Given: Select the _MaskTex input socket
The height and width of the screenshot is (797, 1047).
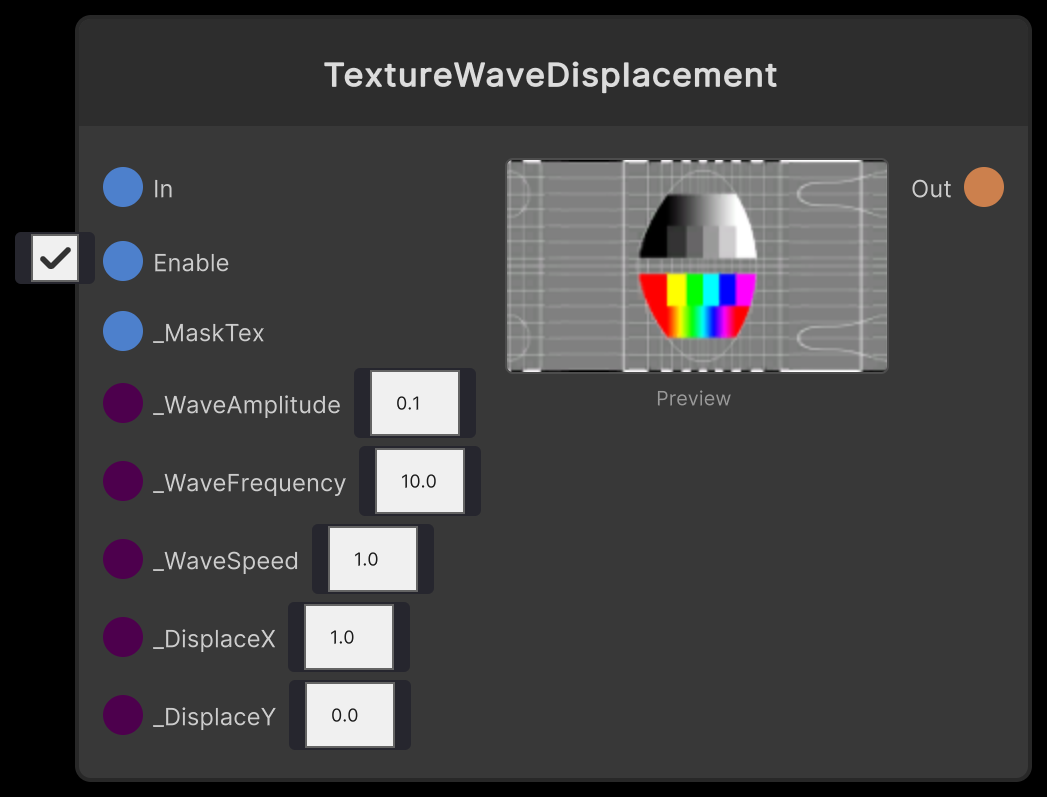Looking at the screenshot, I should click(x=122, y=331).
